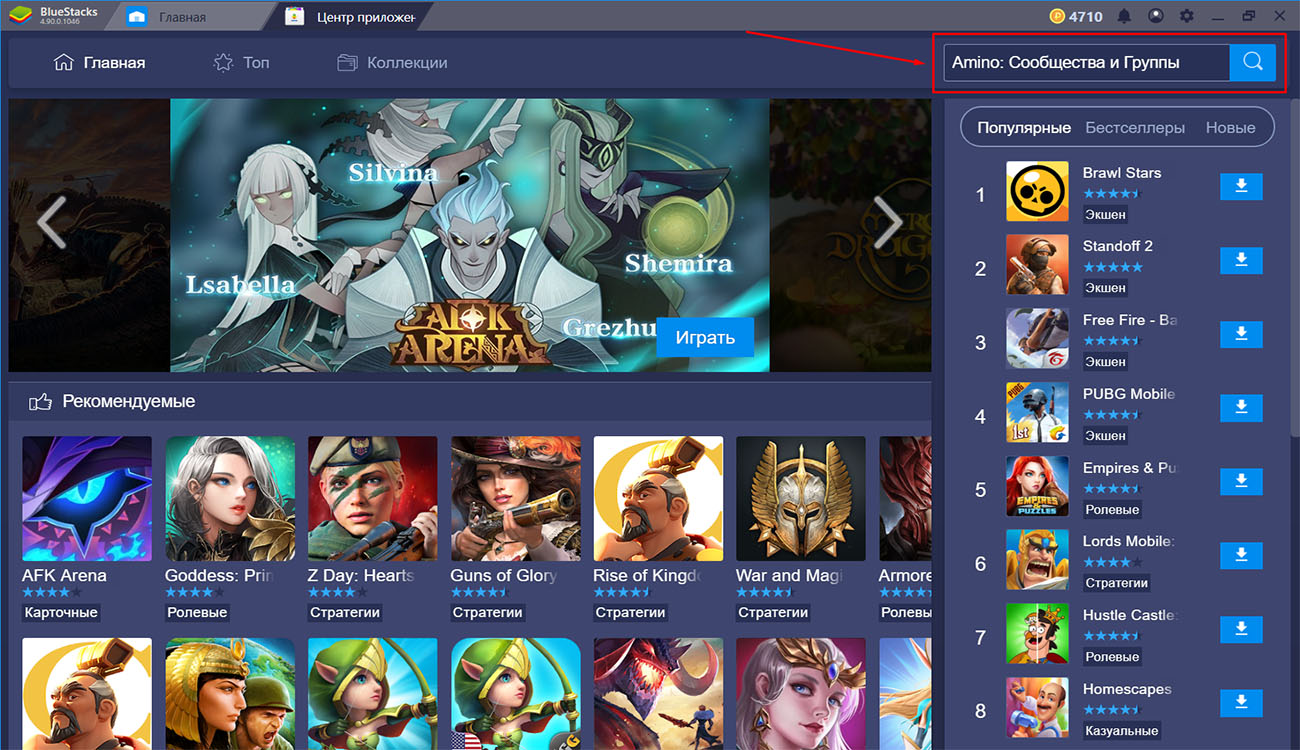Viewport: 1300px width, 750px height.
Task: Open the PUBG Mobile app icon
Action: tap(1037, 412)
